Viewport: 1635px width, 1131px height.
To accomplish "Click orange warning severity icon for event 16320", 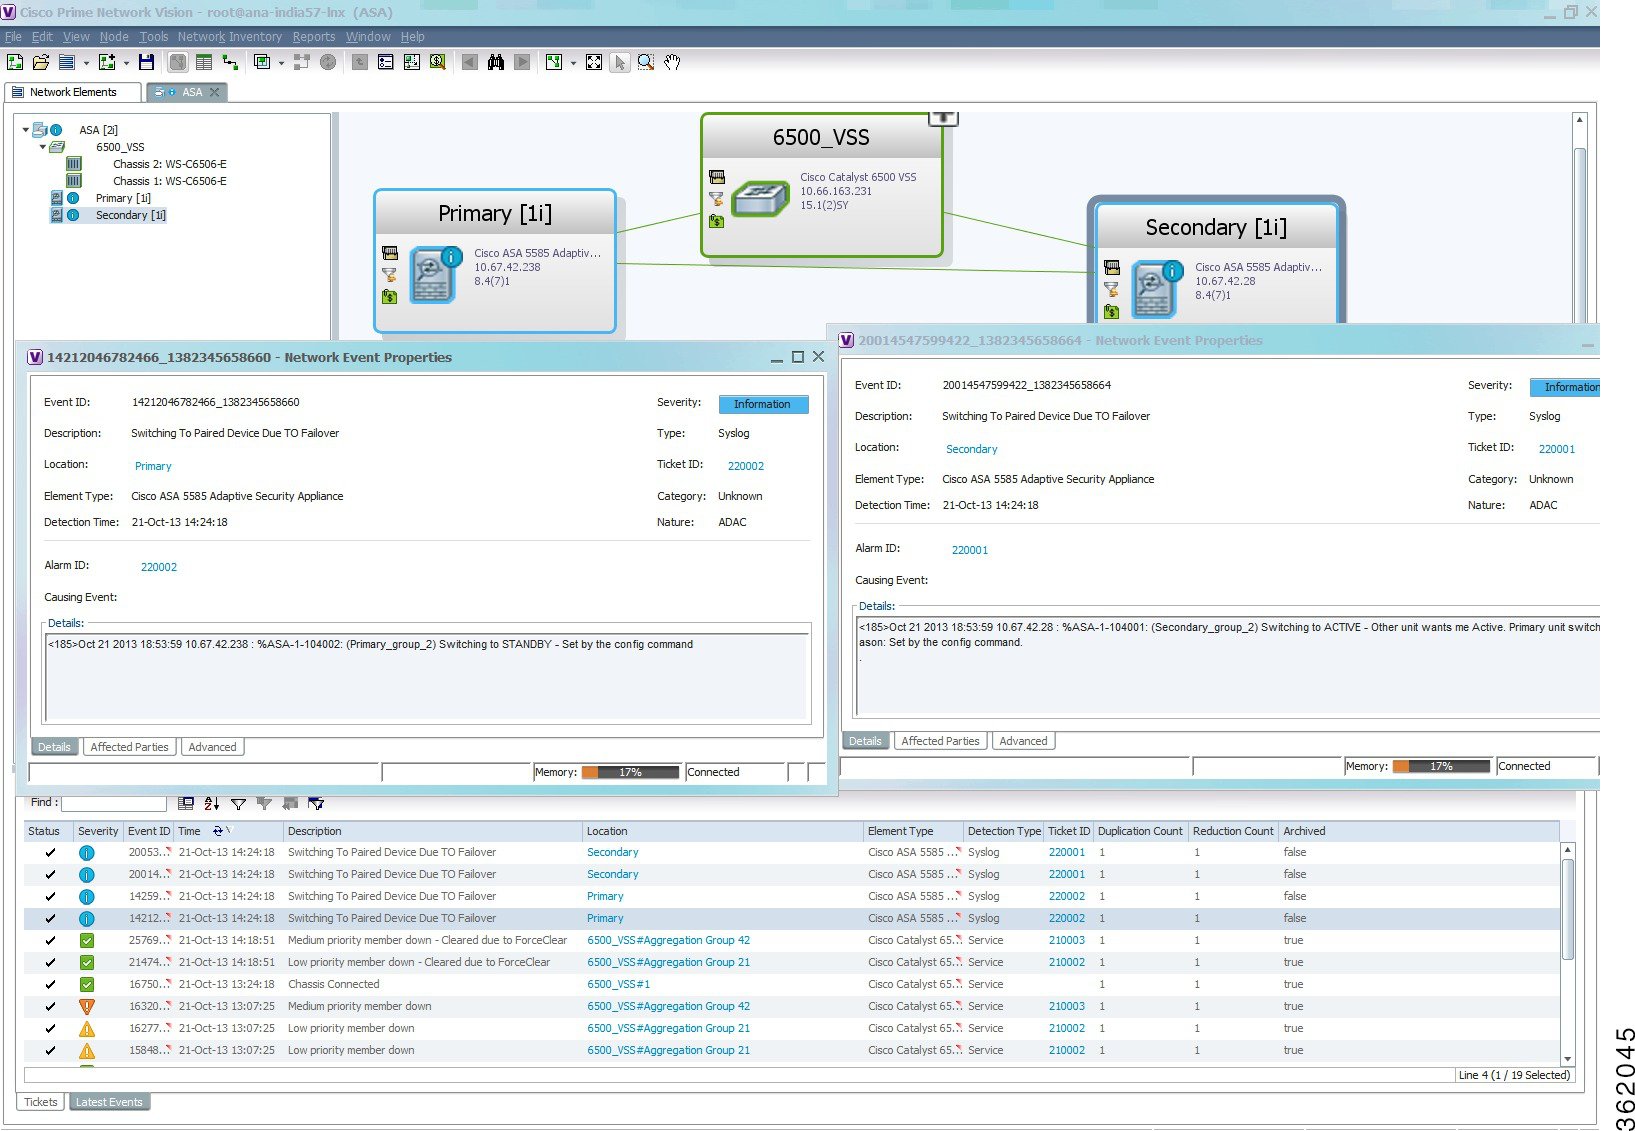I will pos(87,1006).
